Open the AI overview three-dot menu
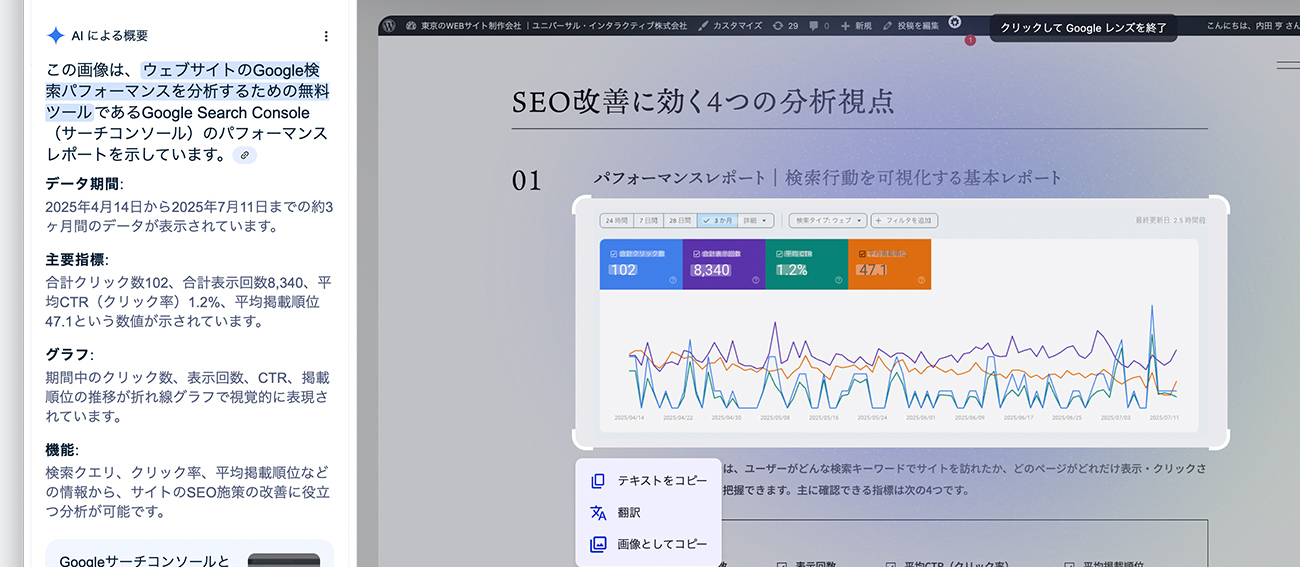 pyautogui.click(x=326, y=36)
